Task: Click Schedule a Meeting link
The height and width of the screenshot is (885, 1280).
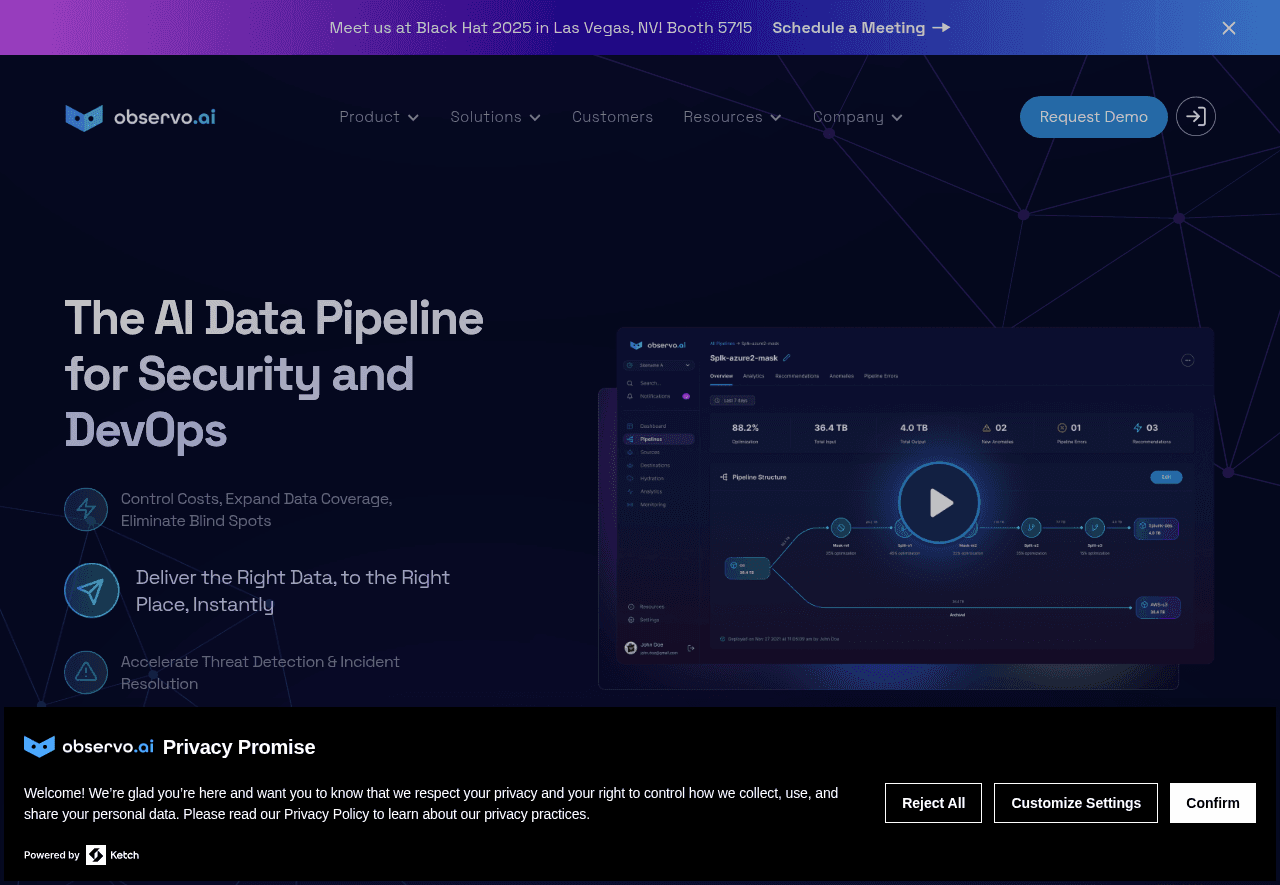Action: 860,28
